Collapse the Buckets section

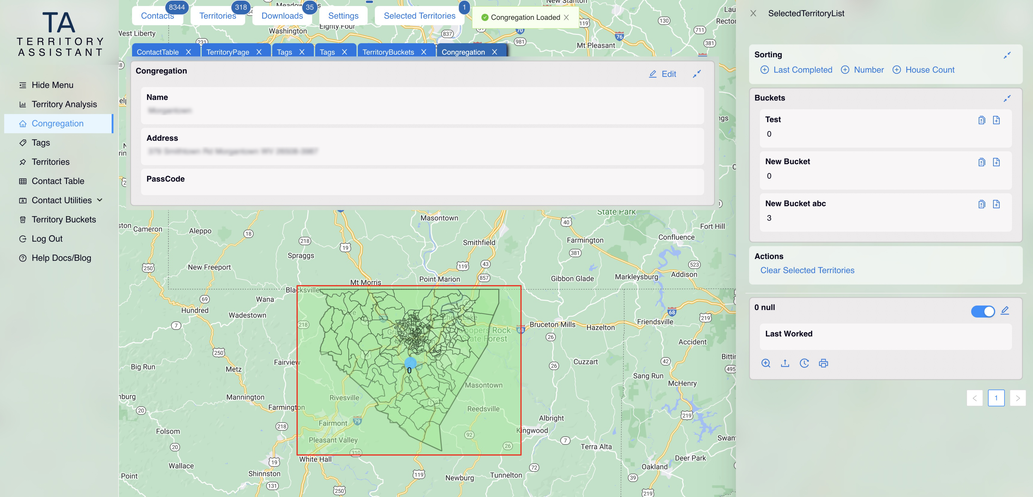tap(1007, 98)
